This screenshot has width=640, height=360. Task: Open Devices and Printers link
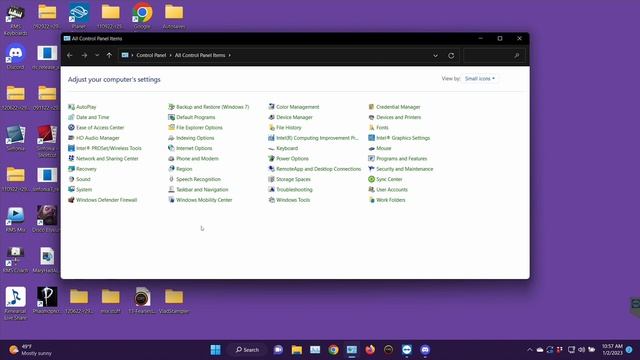(398, 117)
